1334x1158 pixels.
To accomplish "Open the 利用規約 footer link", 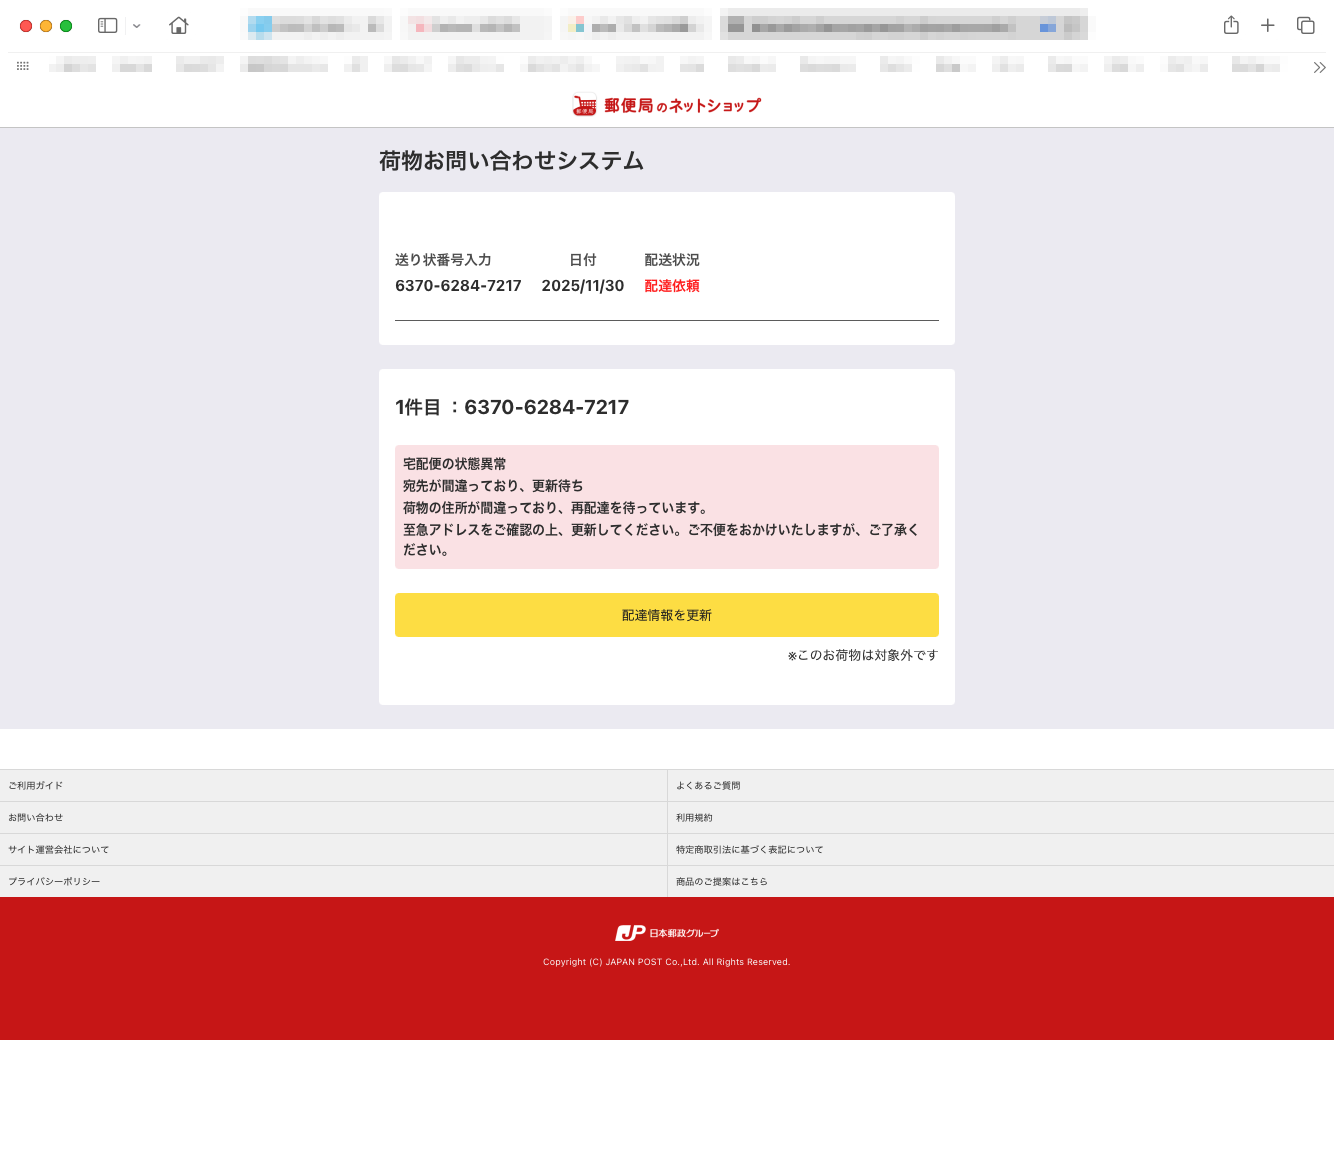I will pyautogui.click(x=694, y=818).
